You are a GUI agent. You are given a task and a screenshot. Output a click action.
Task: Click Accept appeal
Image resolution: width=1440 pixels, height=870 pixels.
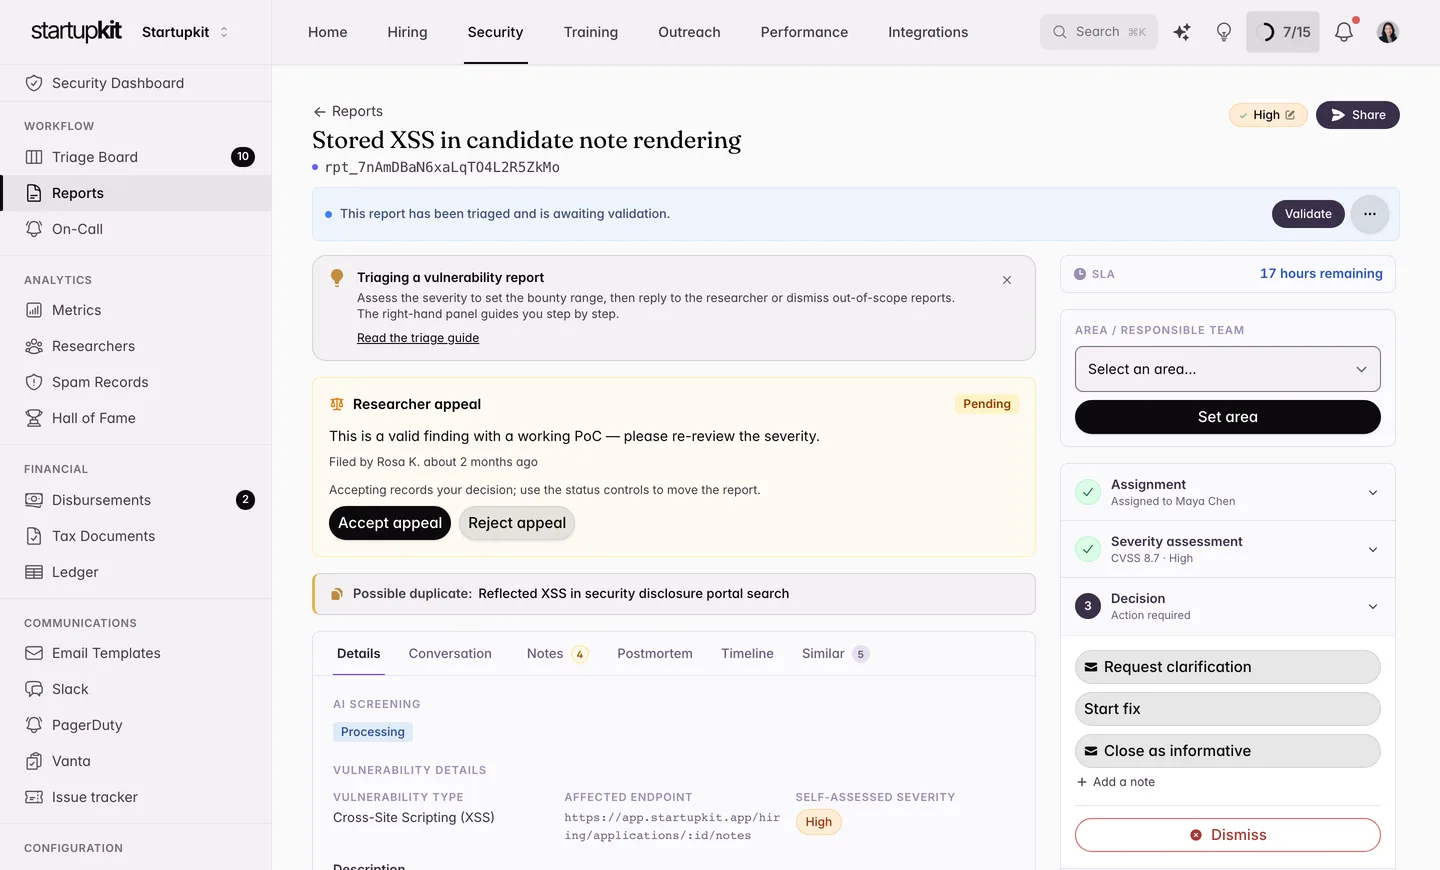pyautogui.click(x=390, y=523)
